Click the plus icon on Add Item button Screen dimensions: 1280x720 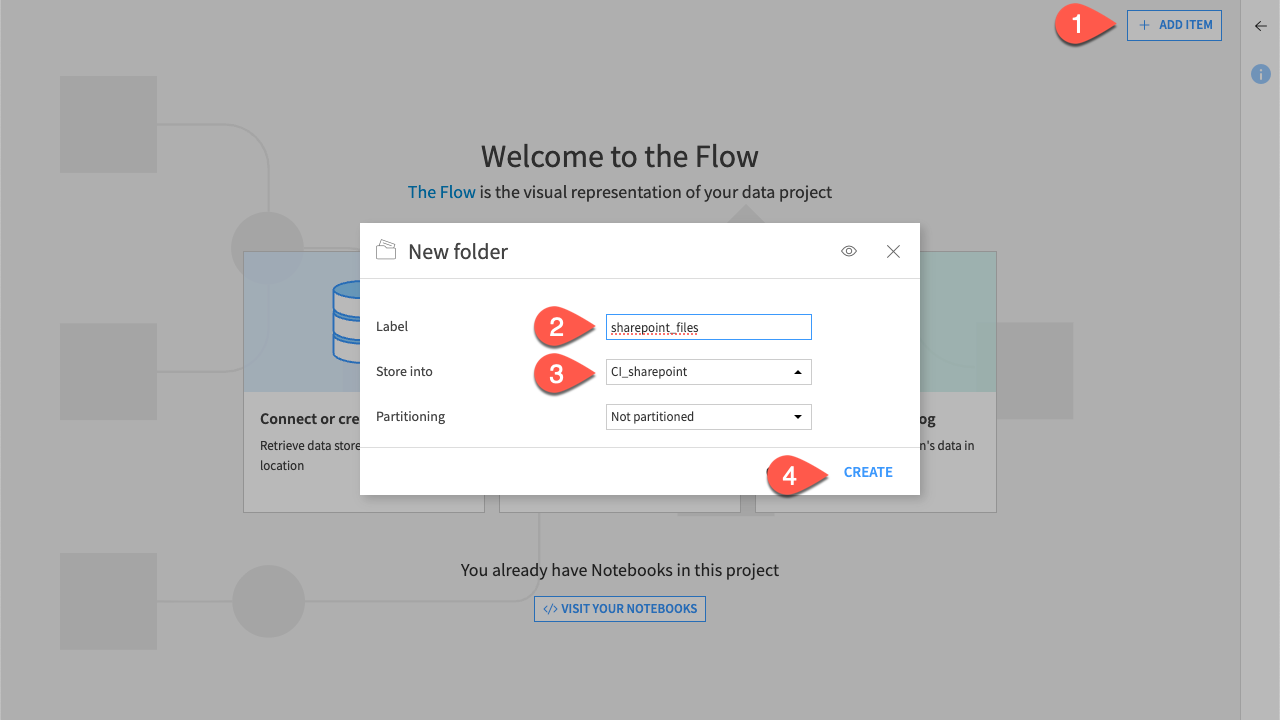(x=1142, y=25)
